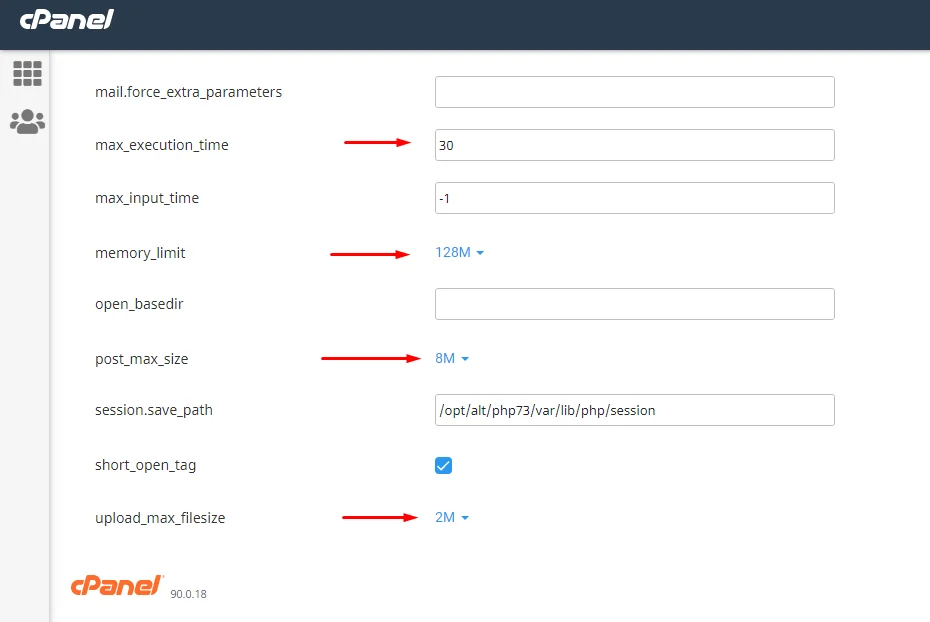This screenshot has height=622, width=930.
Task: Click the version number 90.0.18
Action: click(189, 594)
